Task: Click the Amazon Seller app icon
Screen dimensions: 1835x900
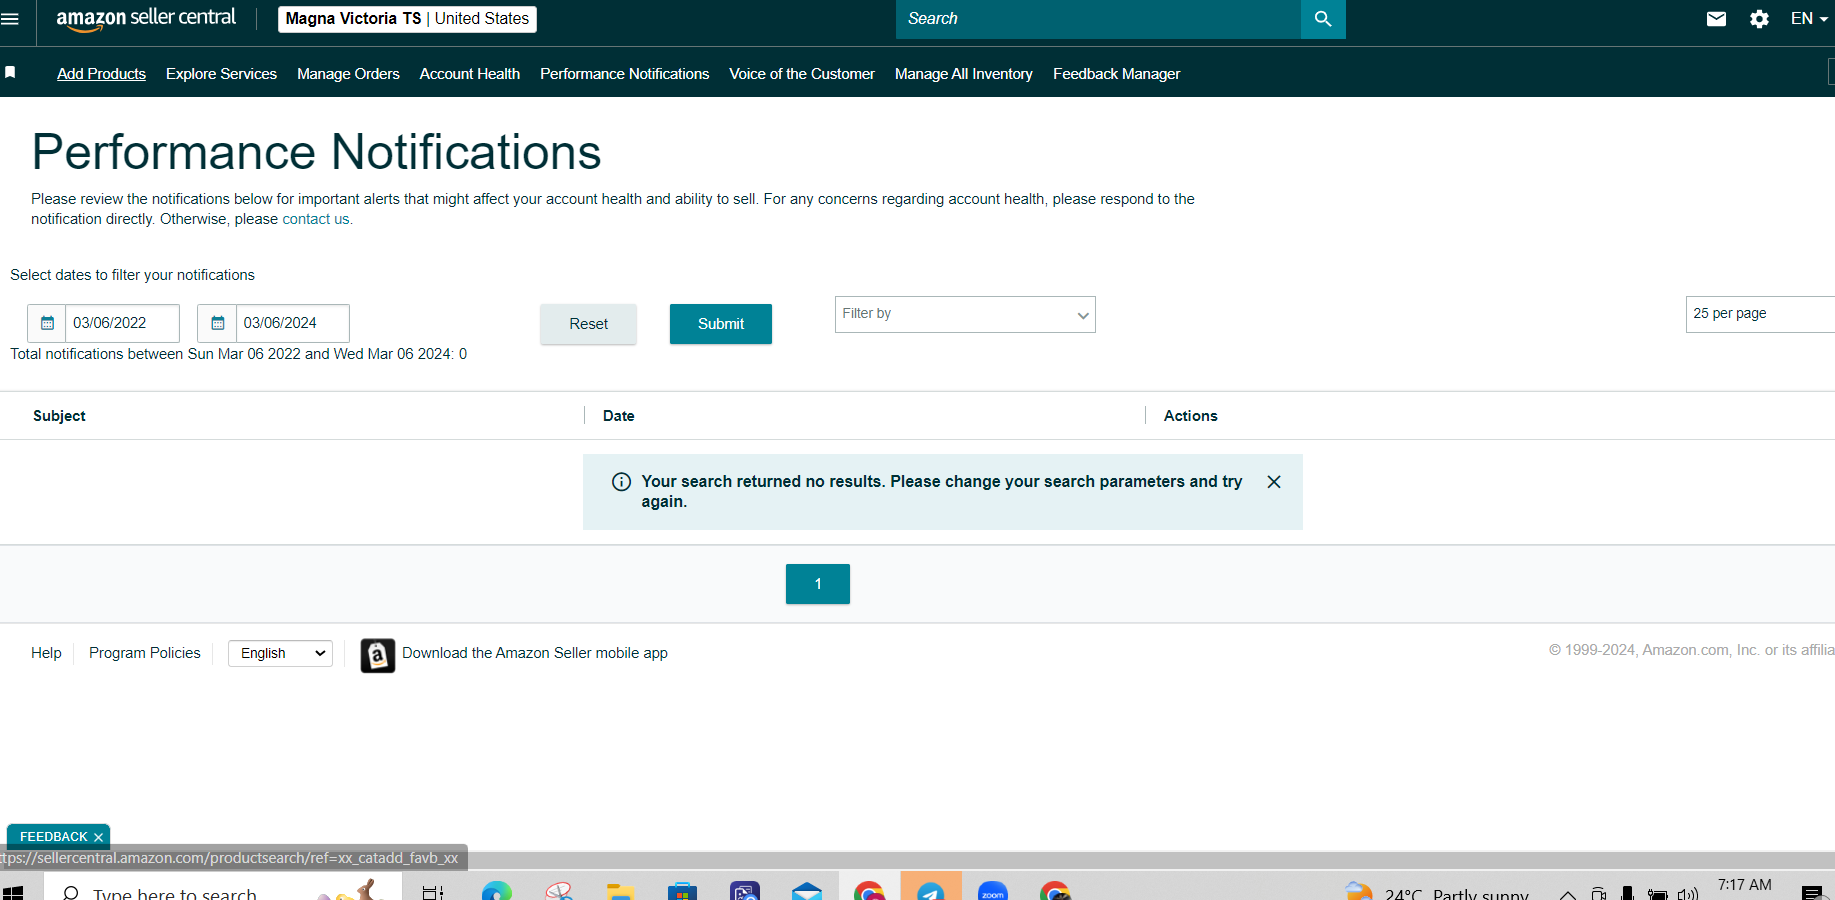Action: (x=377, y=655)
